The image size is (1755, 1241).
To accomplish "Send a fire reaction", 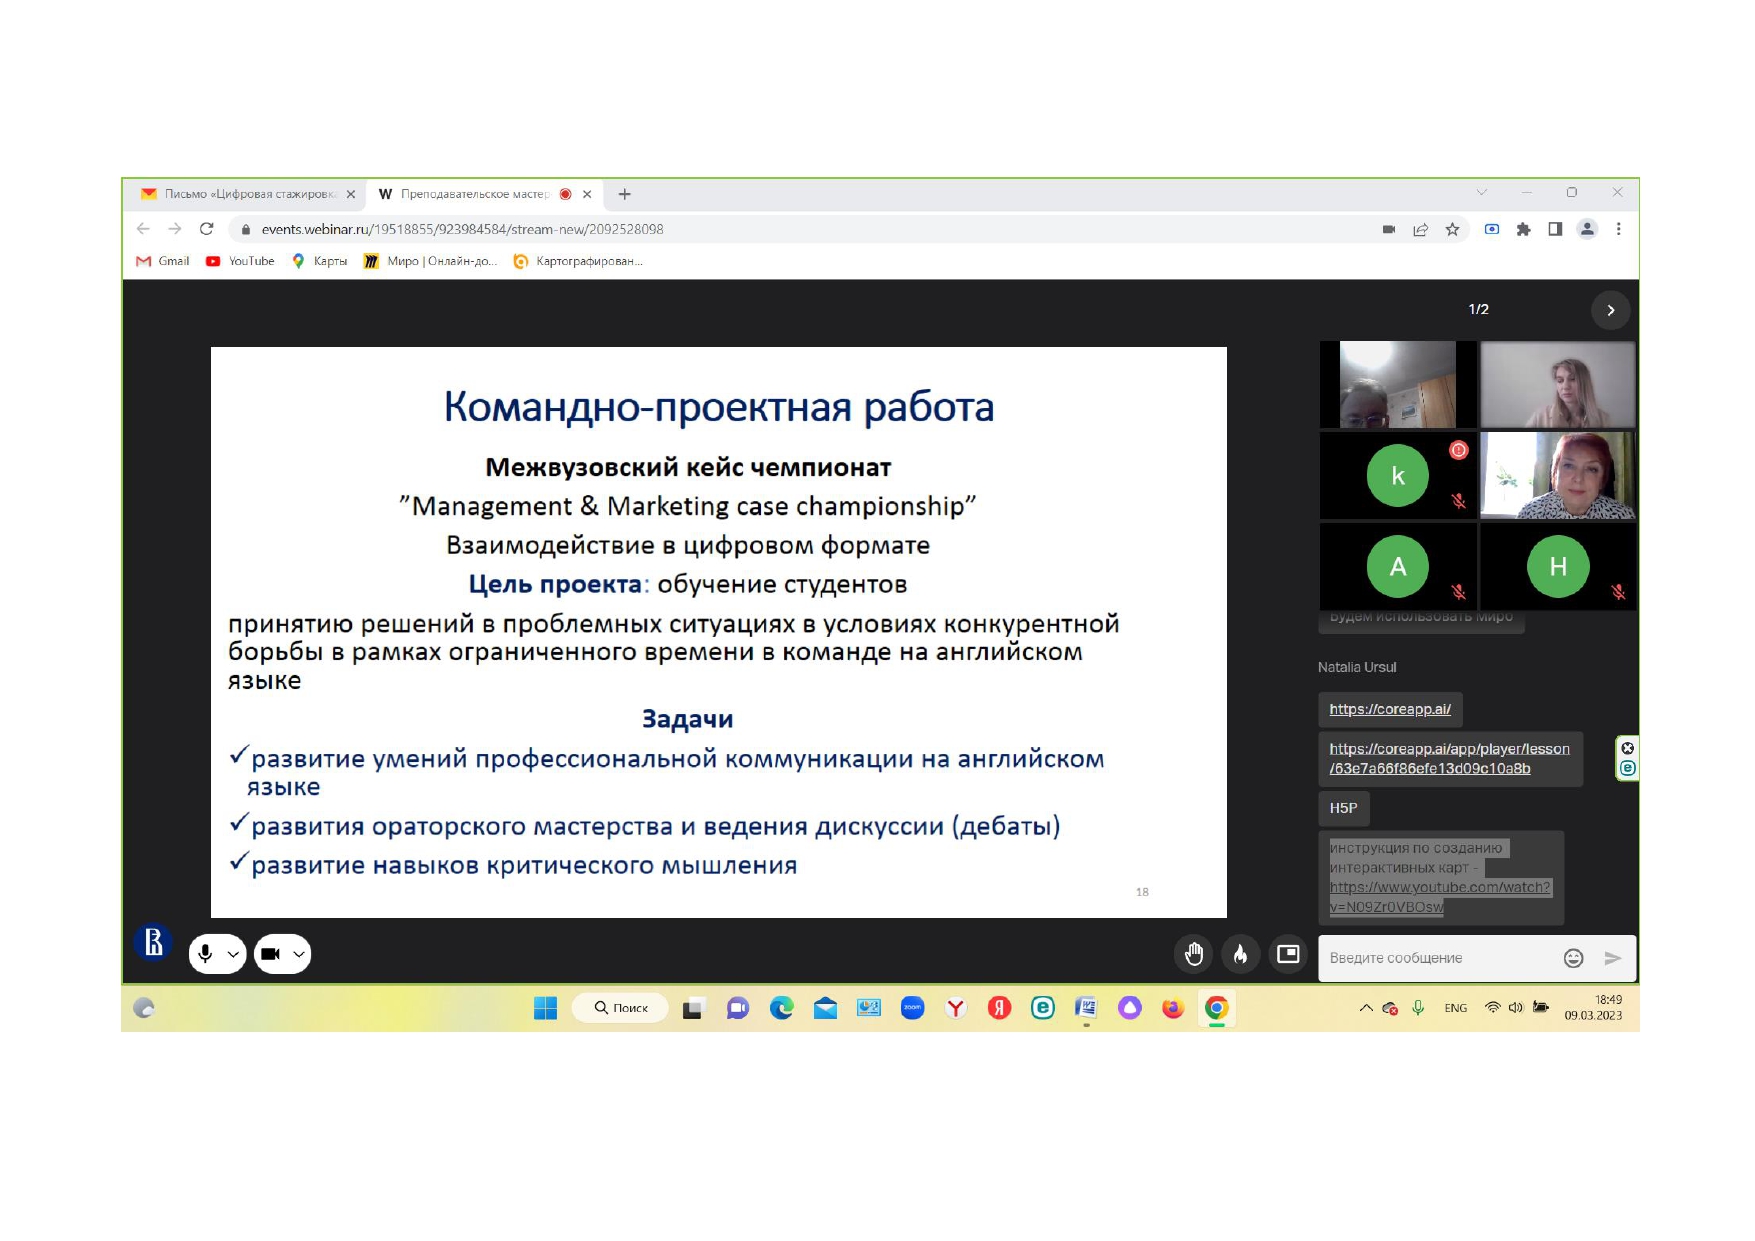I will tap(1240, 954).
